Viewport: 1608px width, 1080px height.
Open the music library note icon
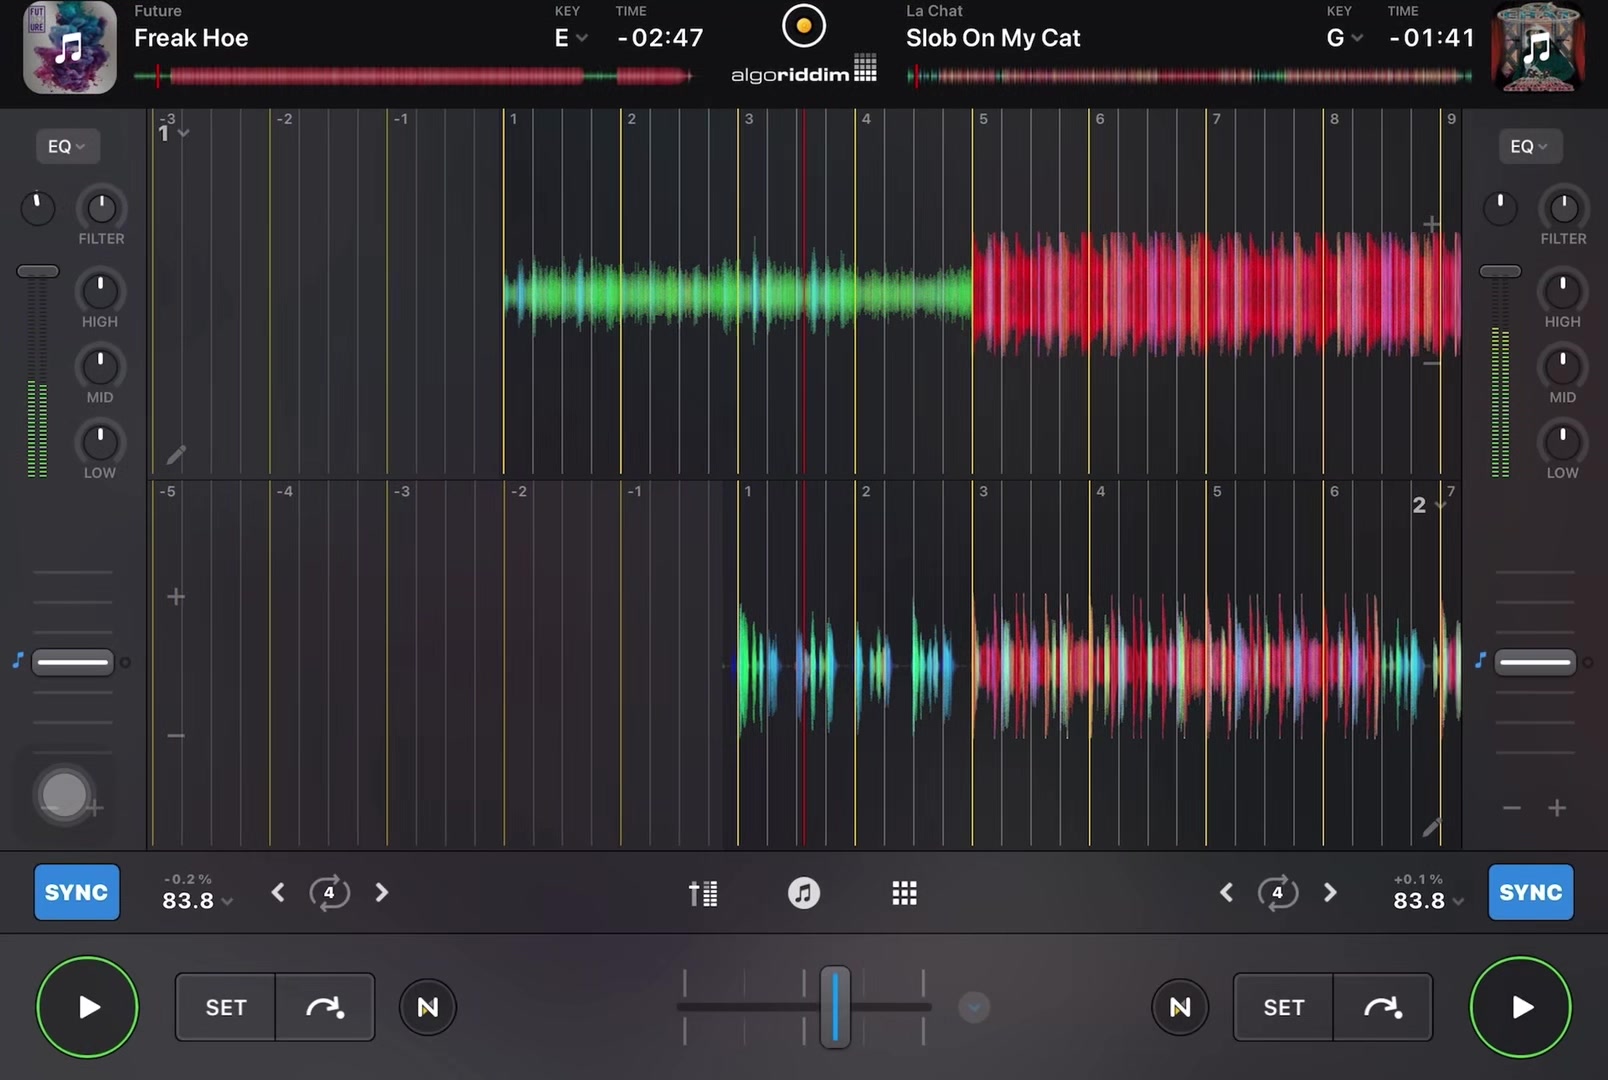(x=804, y=893)
